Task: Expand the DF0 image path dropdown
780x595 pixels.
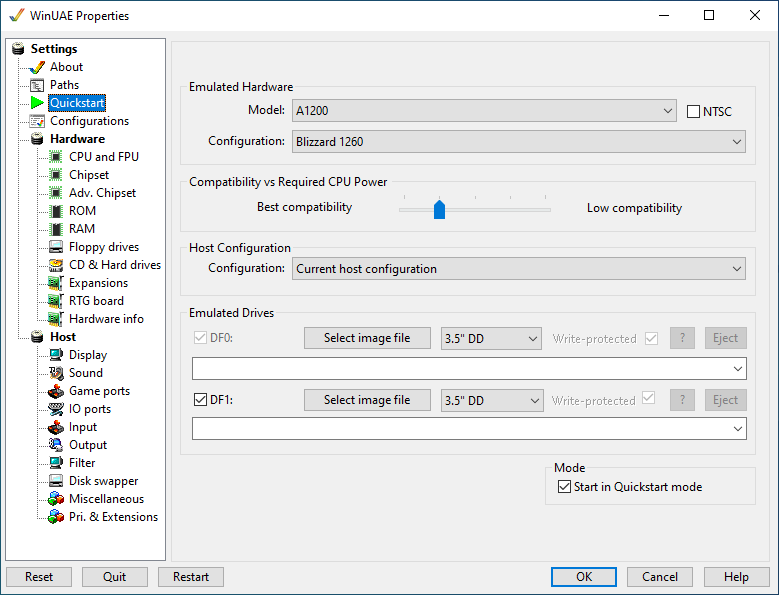Action: point(738,369)
